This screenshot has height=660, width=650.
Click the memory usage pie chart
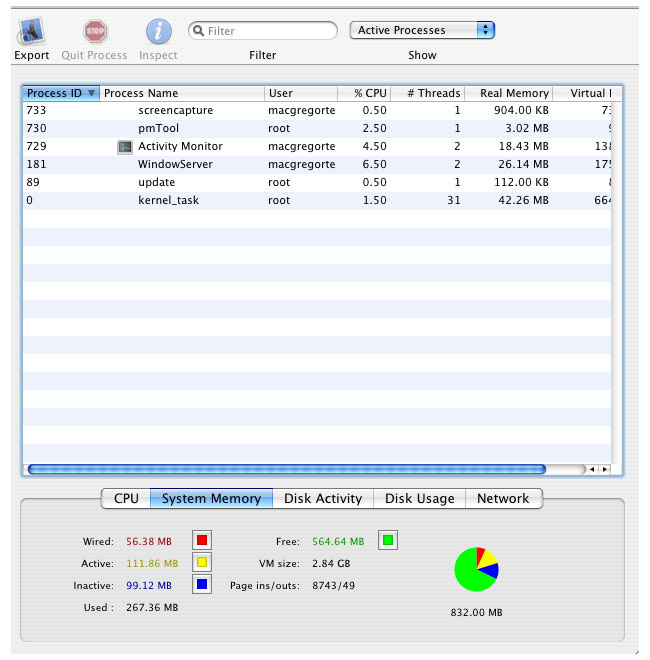(x=475, y=569)
